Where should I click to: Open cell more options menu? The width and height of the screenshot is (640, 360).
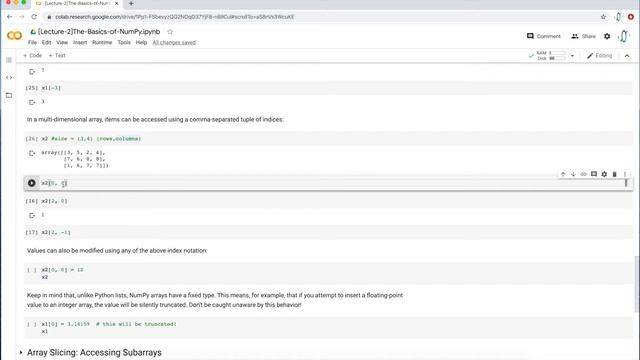pos(624,174)
